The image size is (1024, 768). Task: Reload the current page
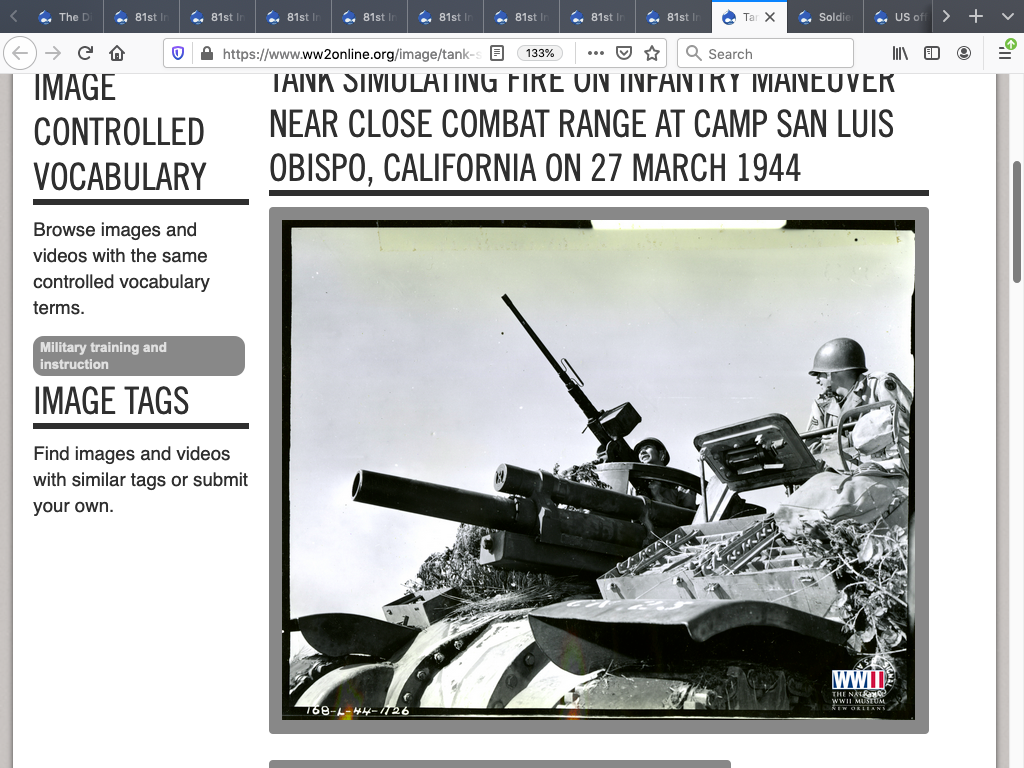(x=85, y=53)
